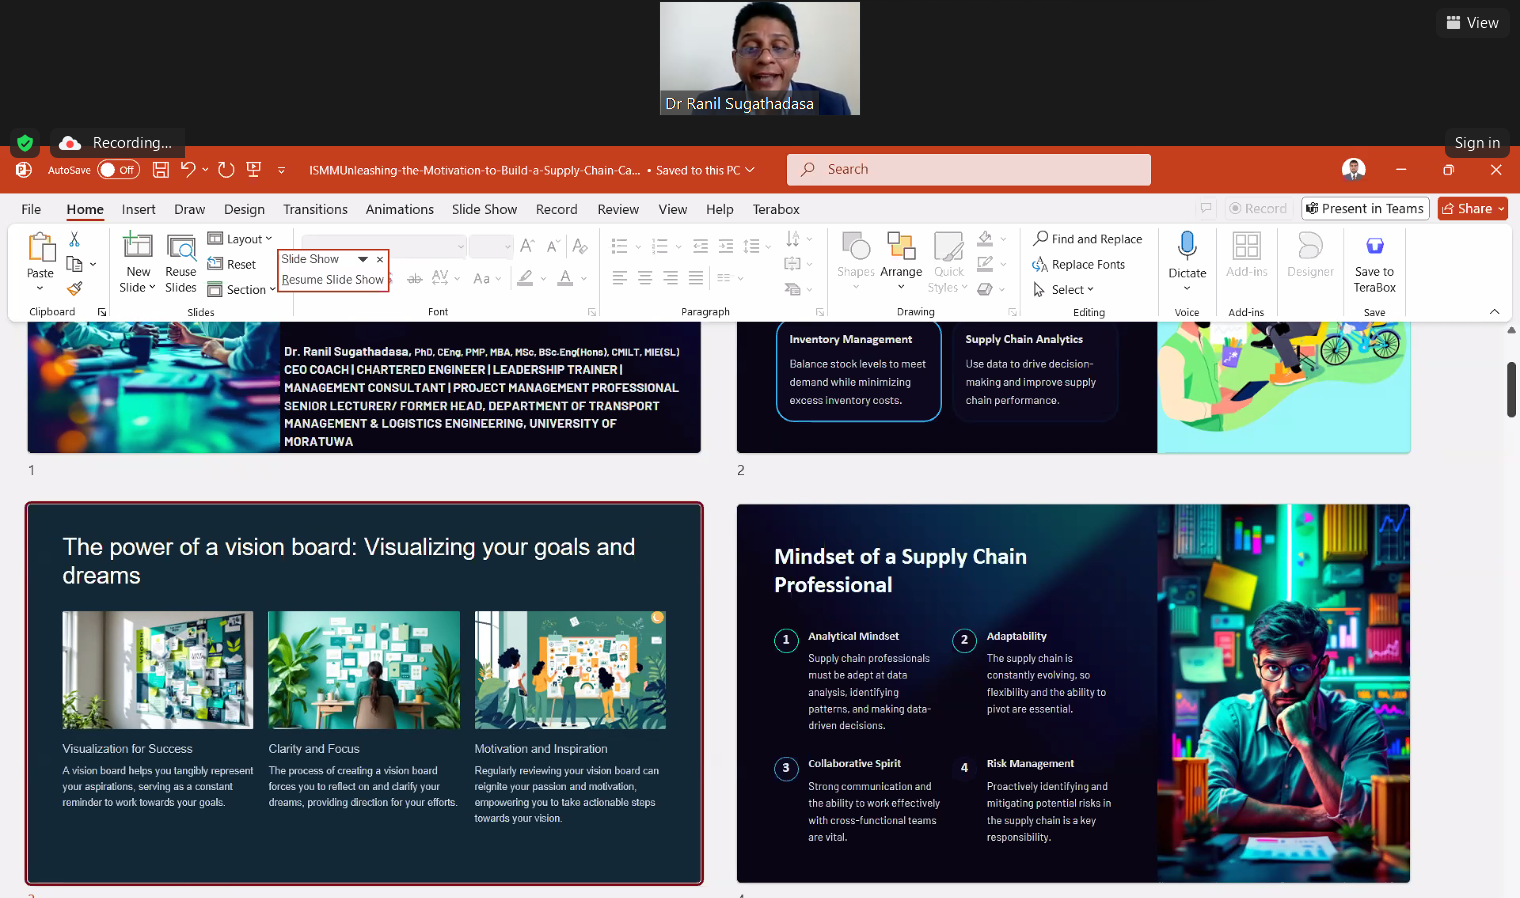Viewport: 1520px width, 898px height.
Task: Click the Cut scissors icon
Action: tap(74, 240)
